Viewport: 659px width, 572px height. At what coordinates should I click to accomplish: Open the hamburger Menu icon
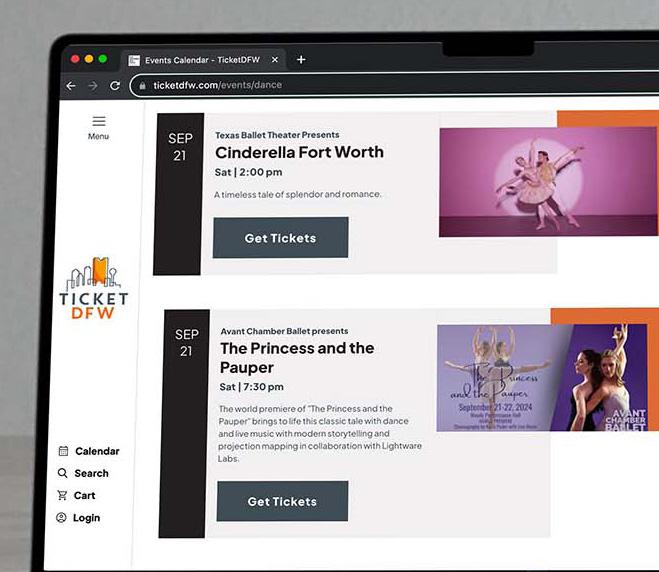click(99, 121)
